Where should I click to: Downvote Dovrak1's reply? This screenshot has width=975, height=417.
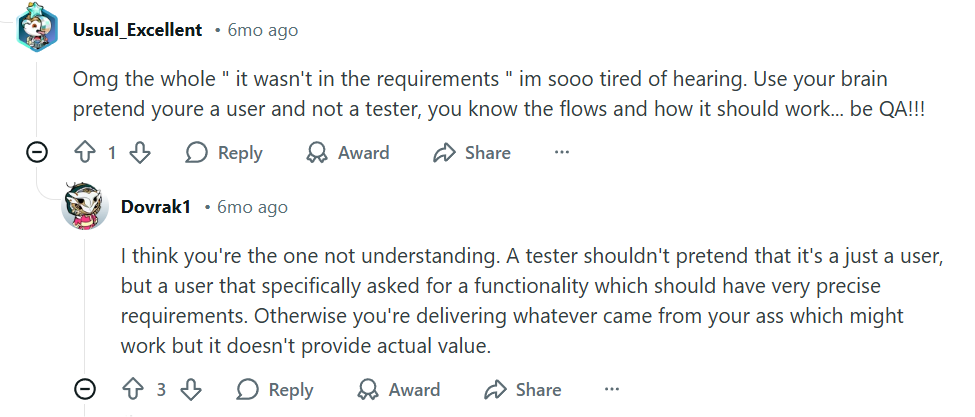[x=191, y=390]
